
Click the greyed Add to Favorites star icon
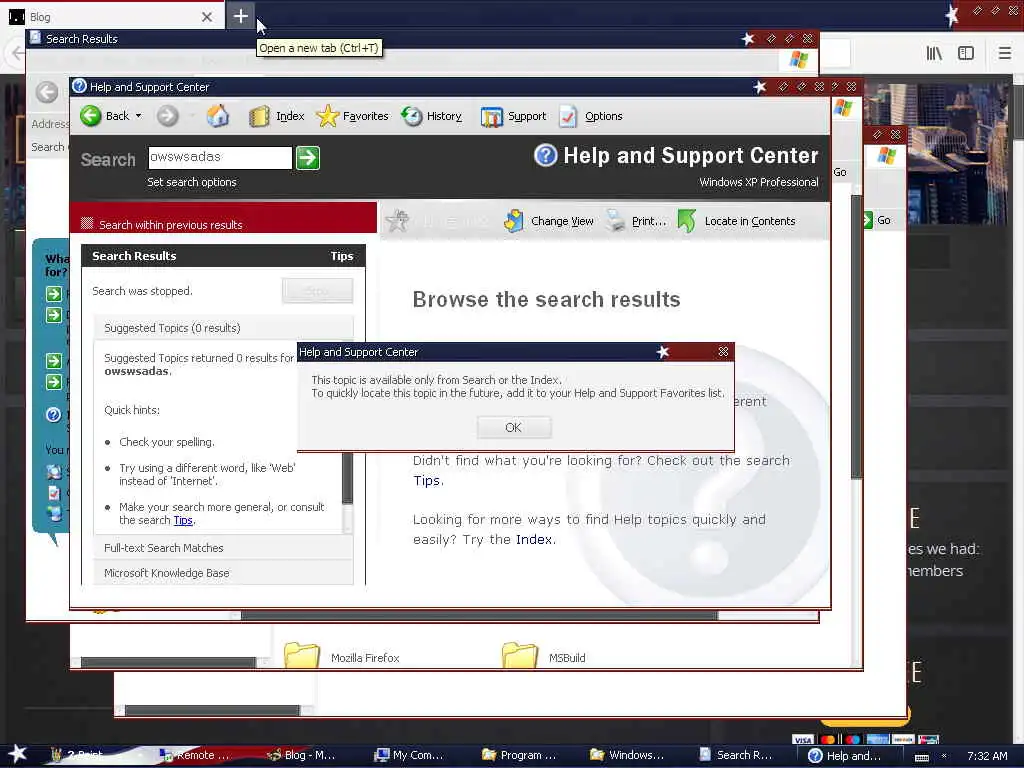pos(398,221)
